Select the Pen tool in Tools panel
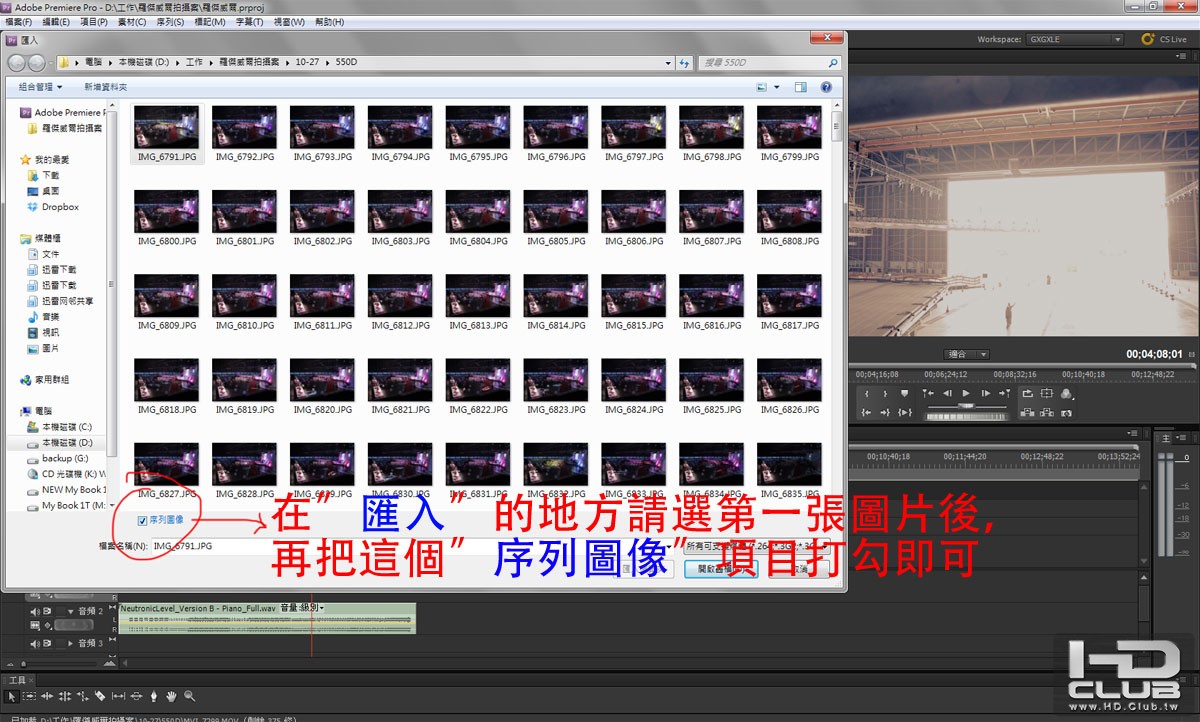Viewport: 1200px width, 722px height. [154, 696]
